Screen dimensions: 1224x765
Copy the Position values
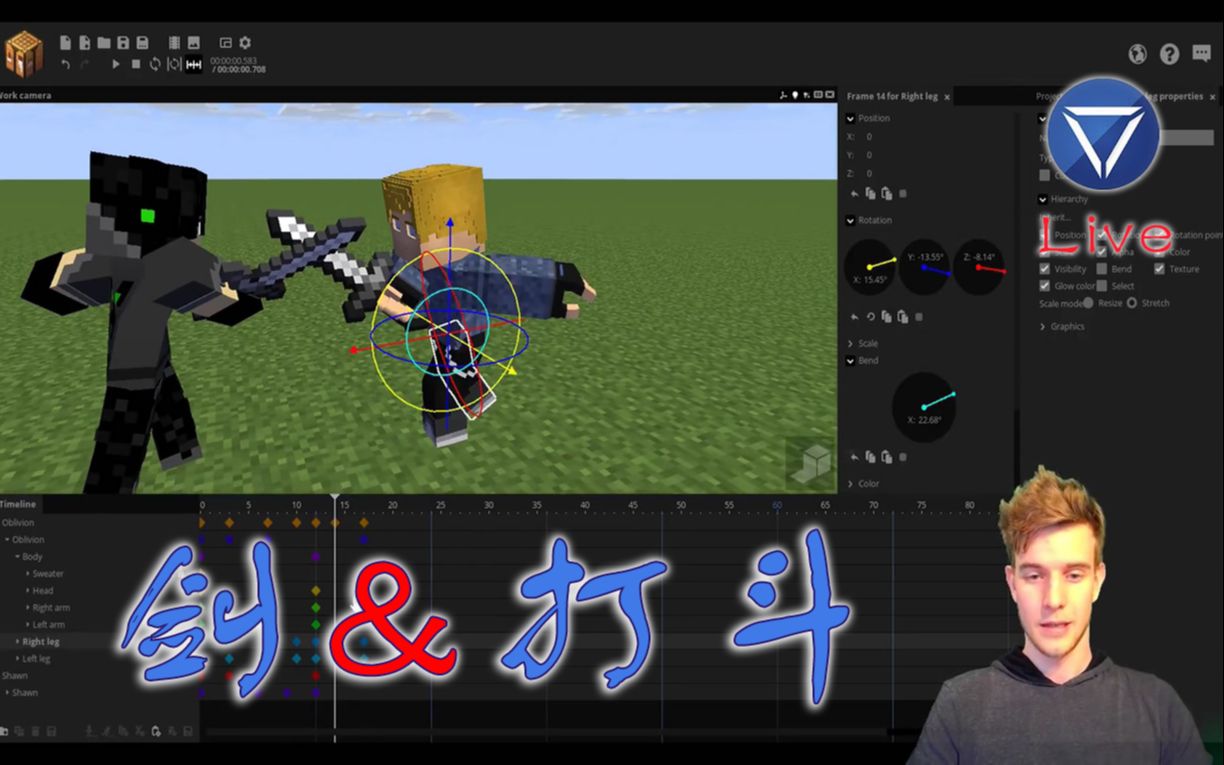(870, 194)
